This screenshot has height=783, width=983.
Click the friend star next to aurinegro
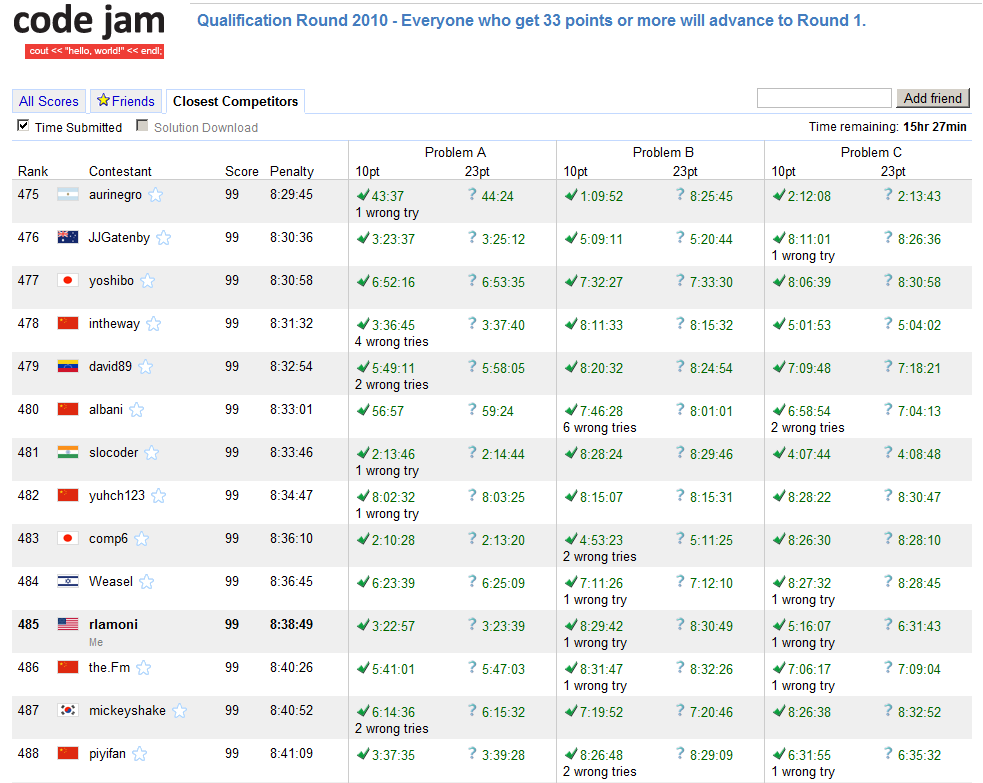[156, 195]
